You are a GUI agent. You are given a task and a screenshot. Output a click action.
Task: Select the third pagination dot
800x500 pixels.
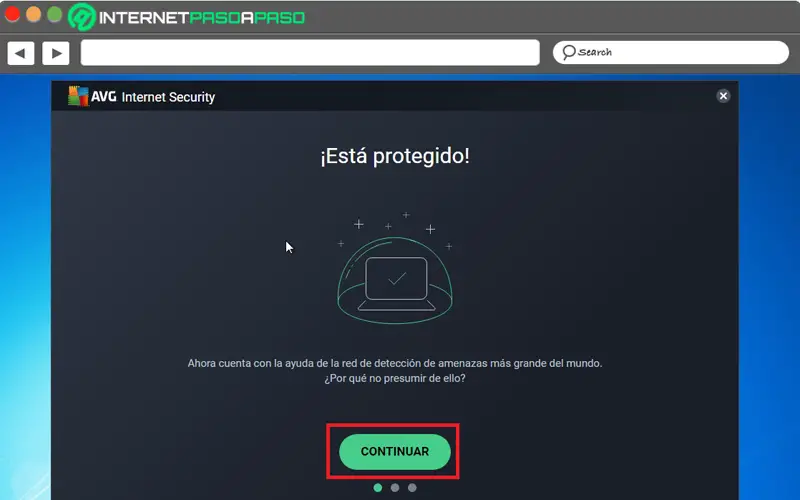point(412,488)
